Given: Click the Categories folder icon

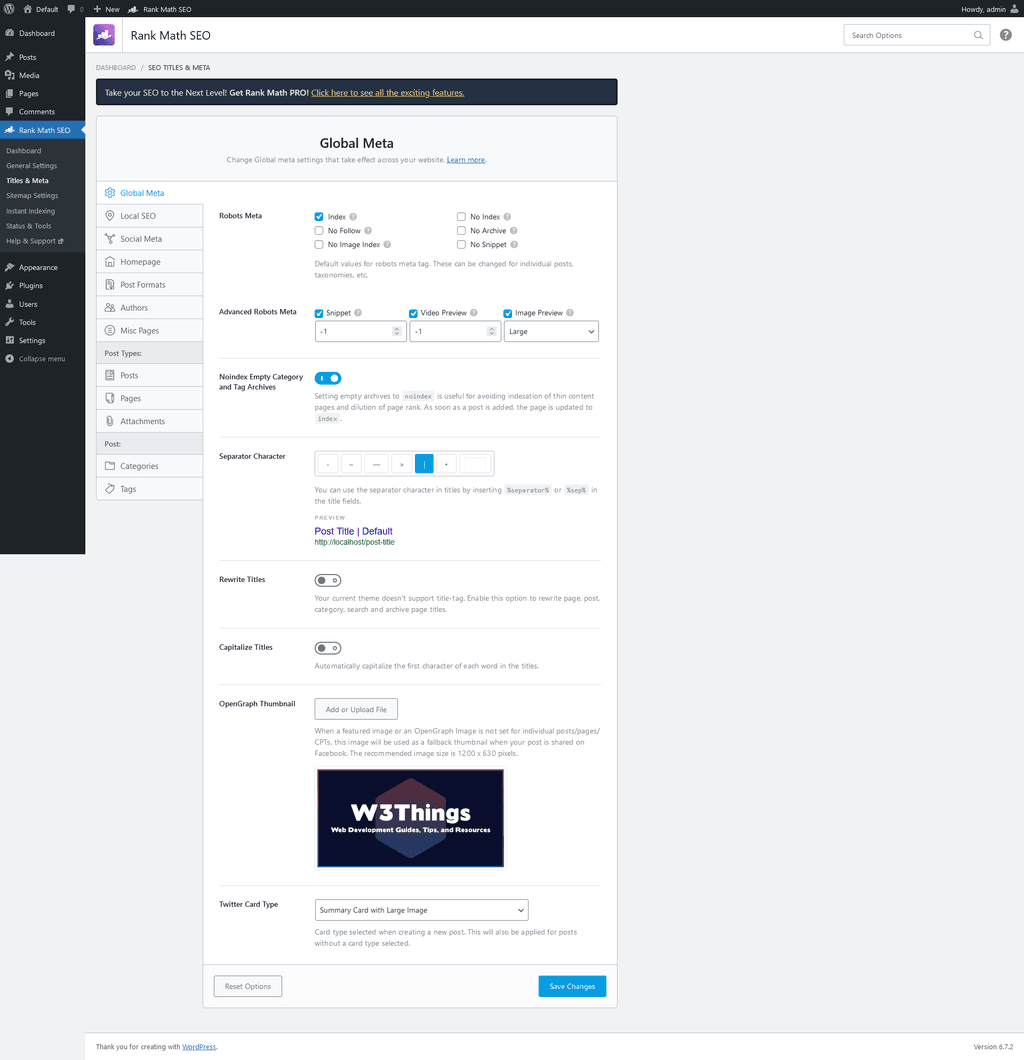Looking at the screenshot, I should click(109, 466).
